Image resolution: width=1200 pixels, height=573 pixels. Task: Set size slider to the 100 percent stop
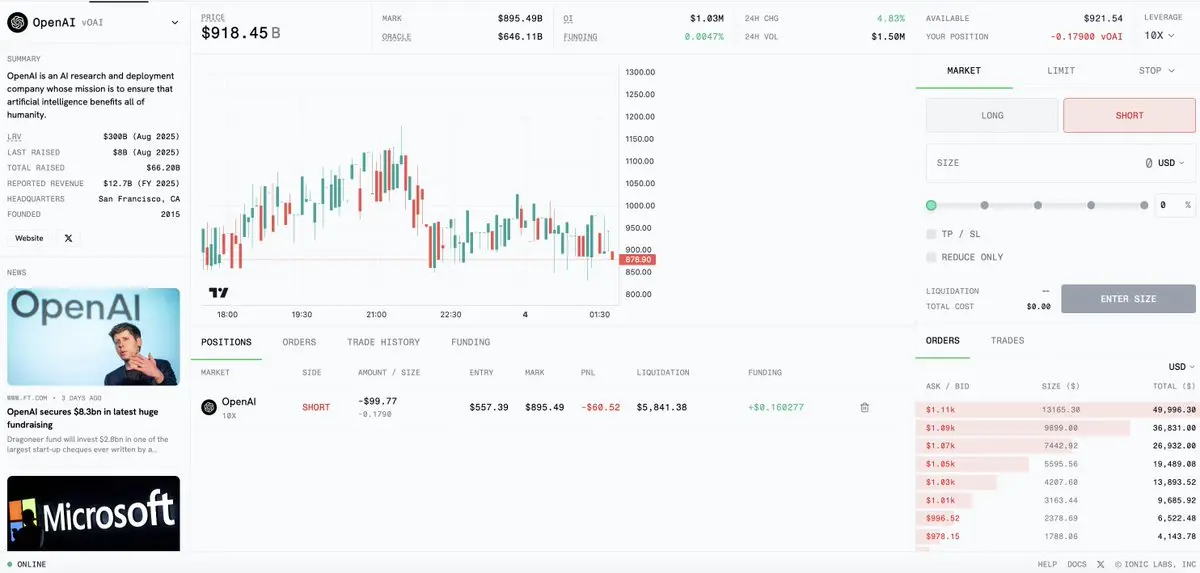[x=1144, y=205]
